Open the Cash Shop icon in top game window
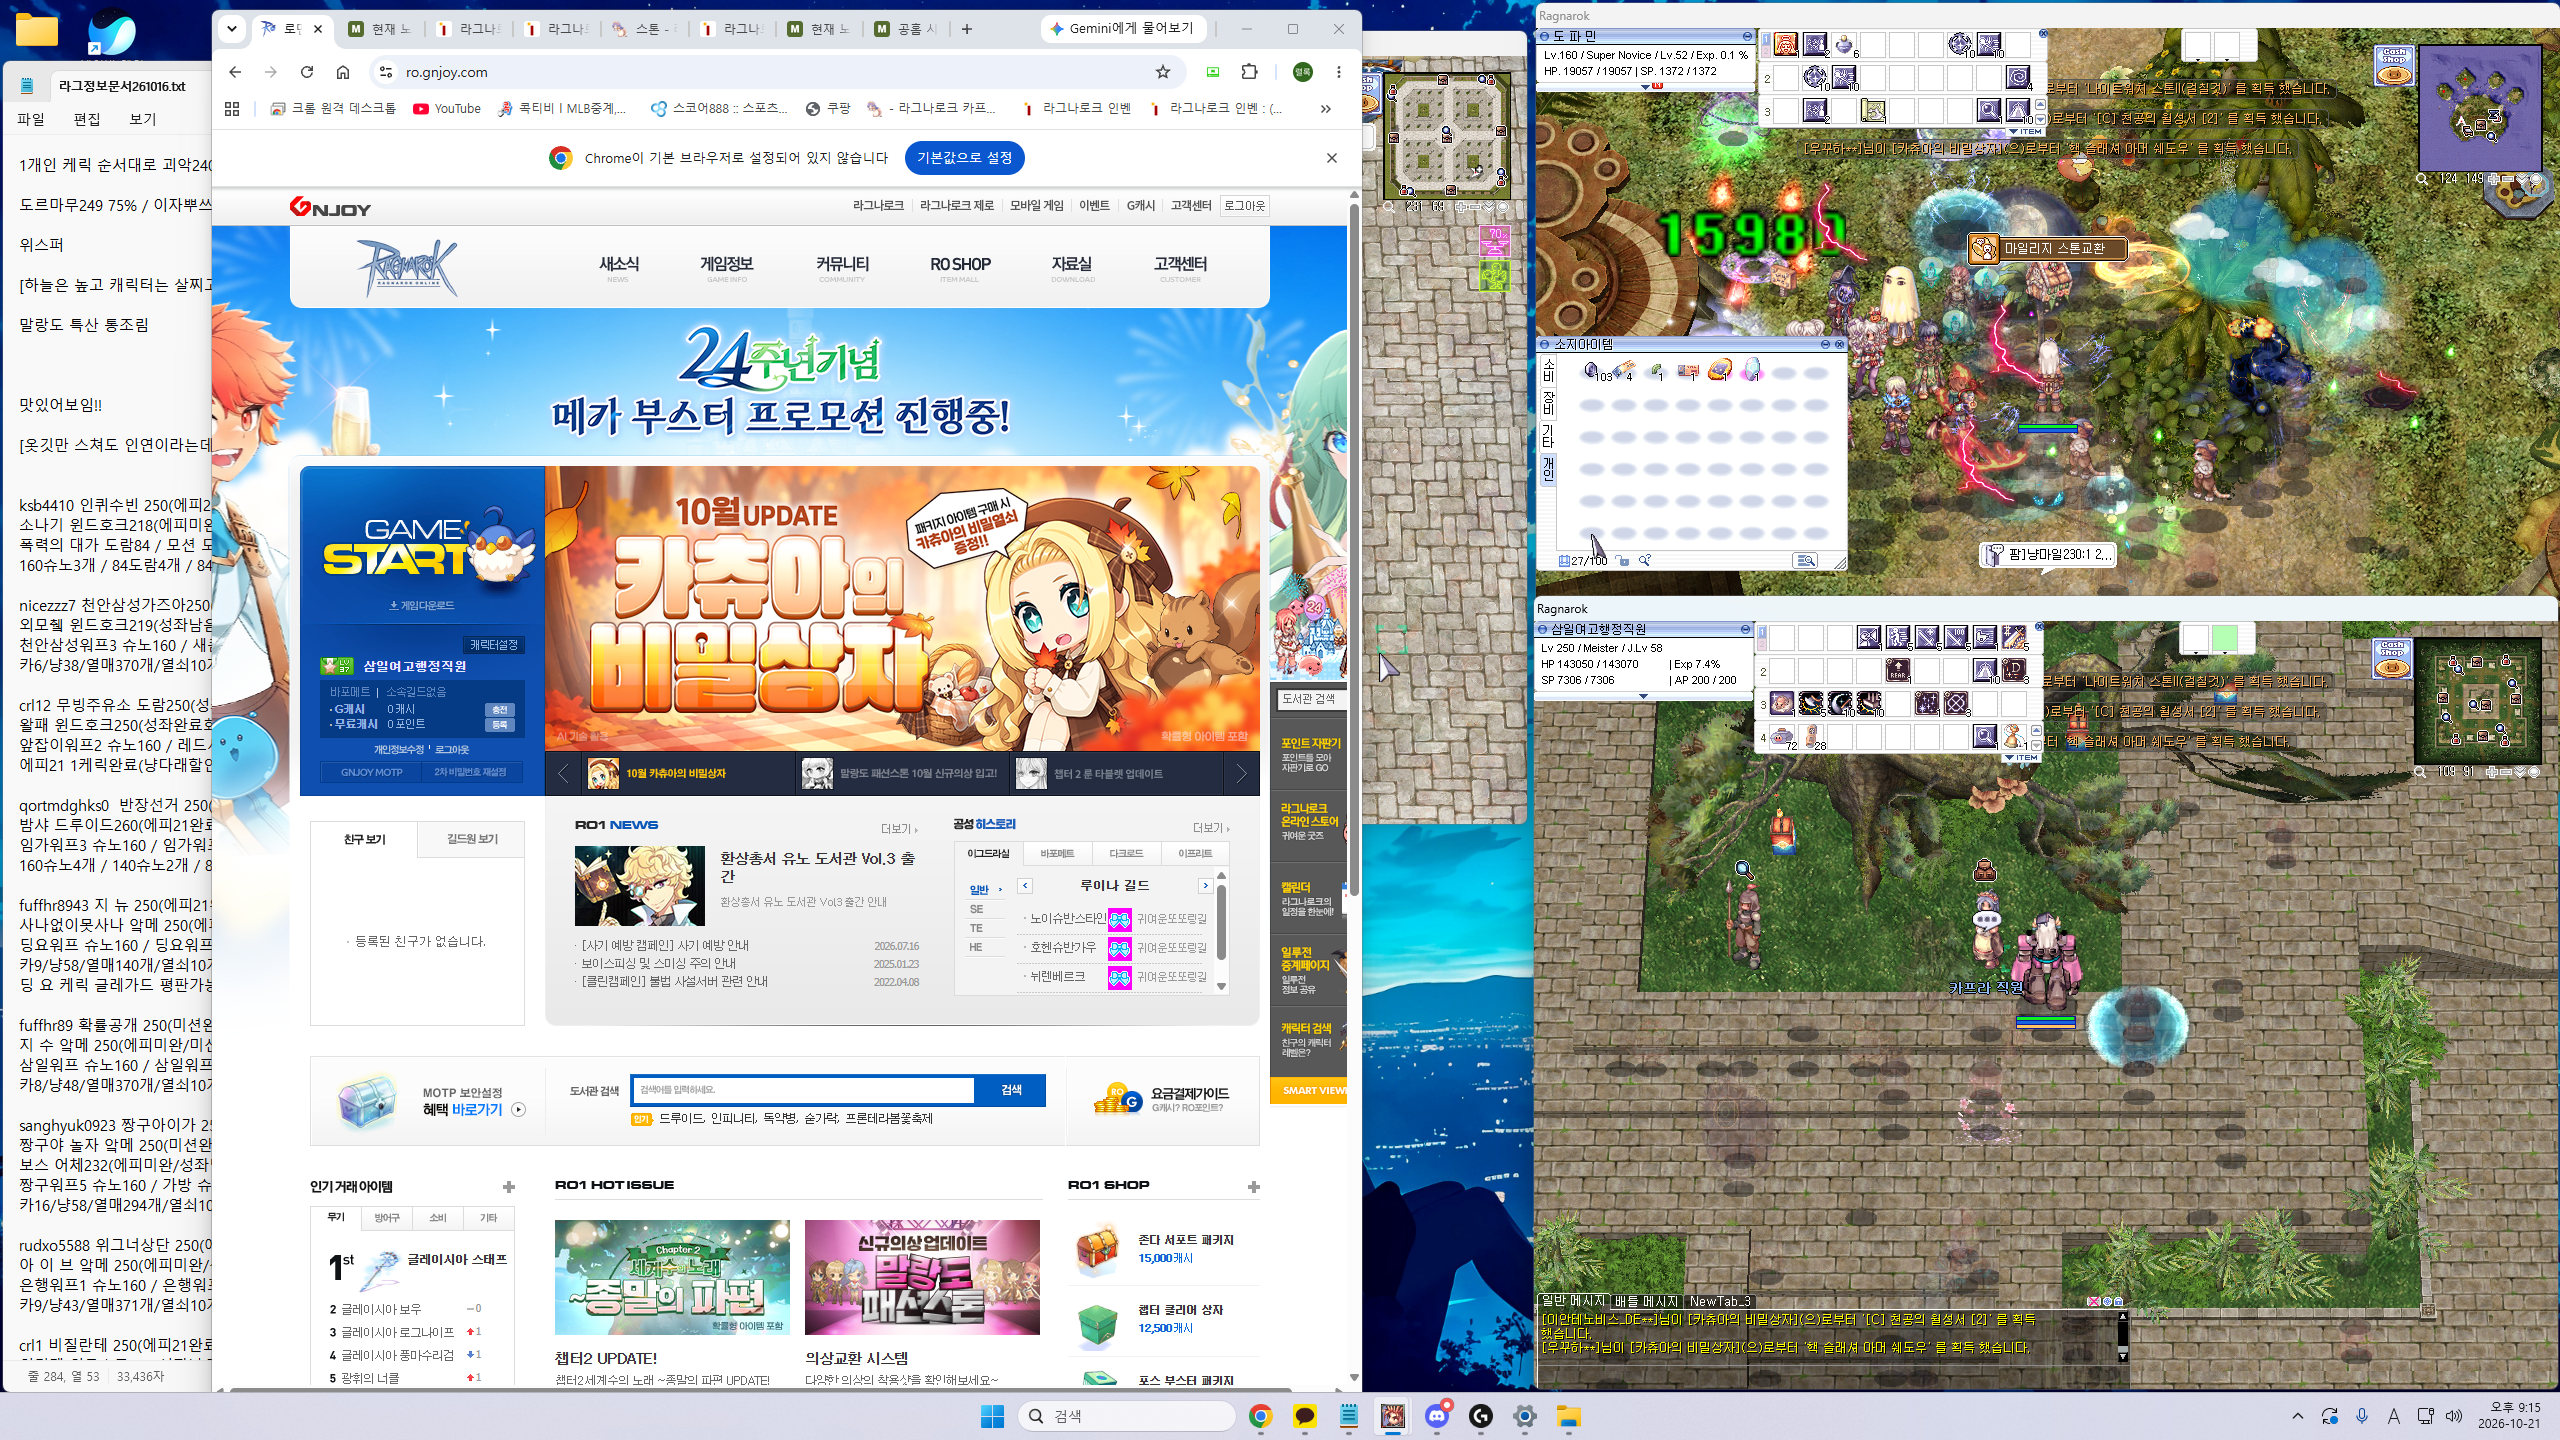The height and width of the screenshot is (1440, 2560). click(2394, 65)
